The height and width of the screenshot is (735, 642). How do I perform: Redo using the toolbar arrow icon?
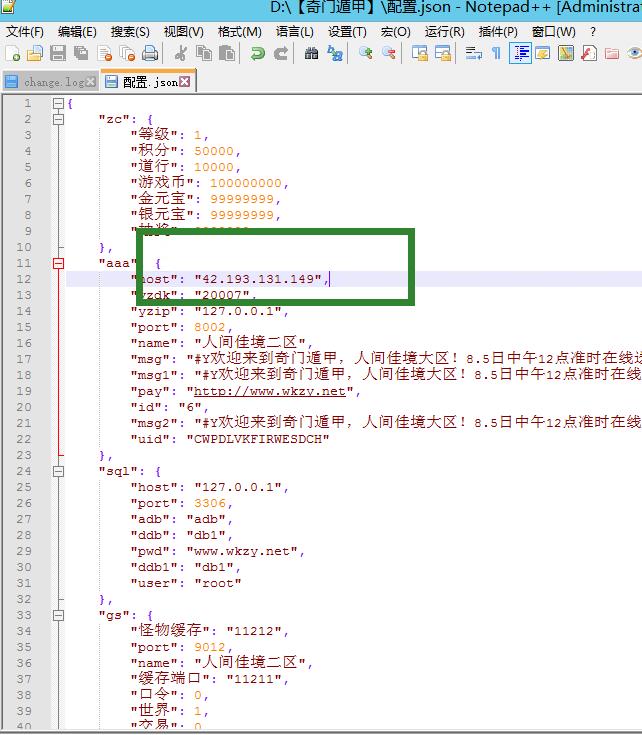coord(281,54)
